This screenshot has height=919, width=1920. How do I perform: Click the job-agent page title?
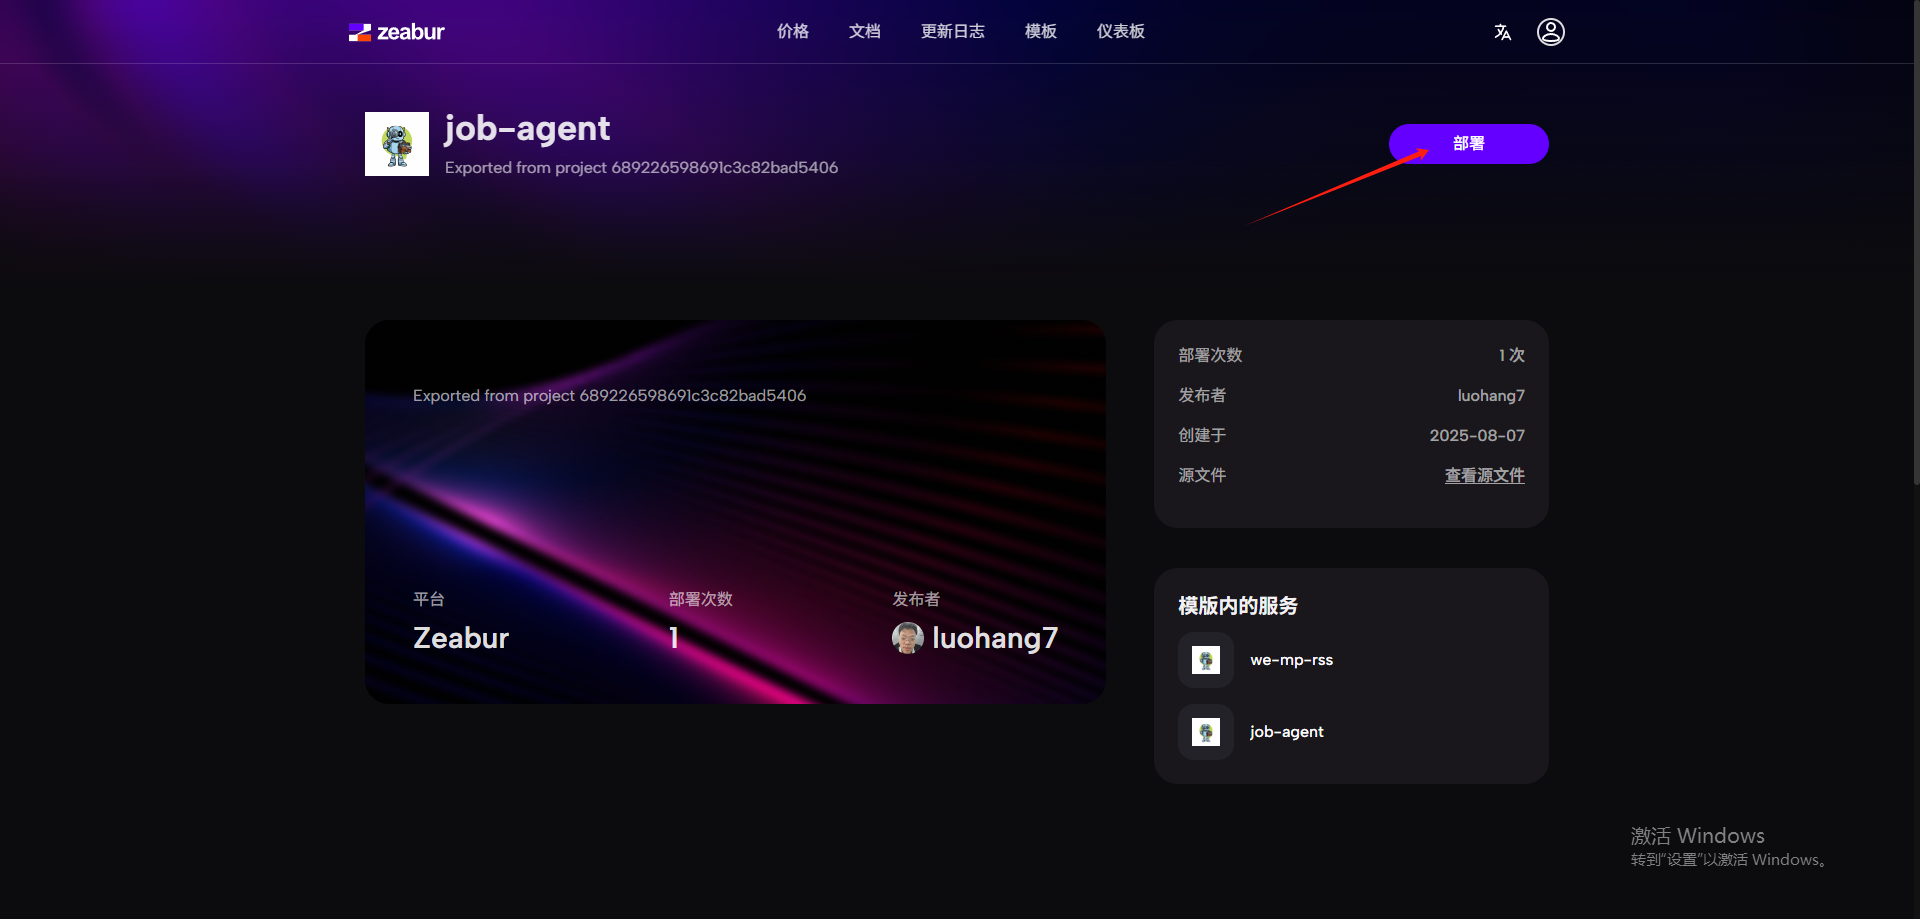(x=527, y=128)
